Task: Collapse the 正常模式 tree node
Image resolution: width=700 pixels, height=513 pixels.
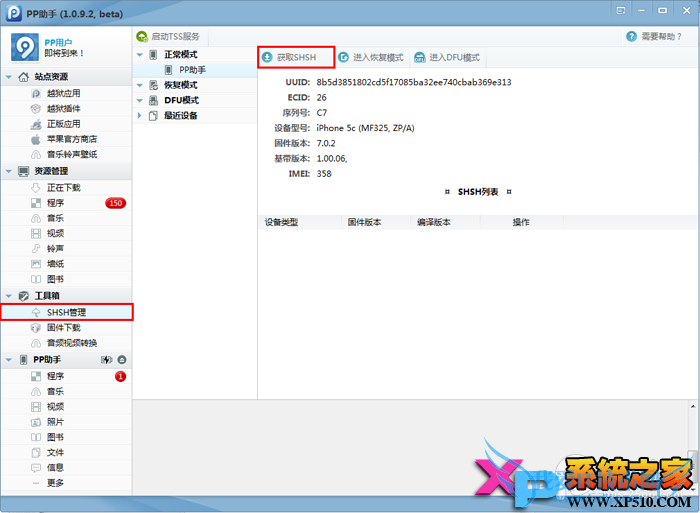Action: [x=140, y=54]
